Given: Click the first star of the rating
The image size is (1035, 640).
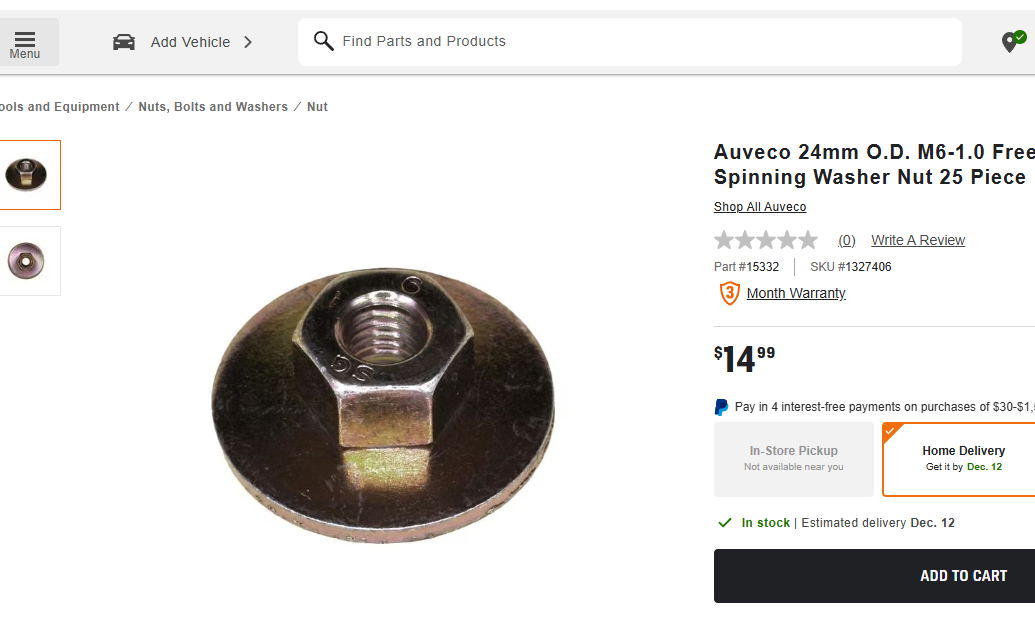Looking at the screenshot, I should (x=723, y=239).
